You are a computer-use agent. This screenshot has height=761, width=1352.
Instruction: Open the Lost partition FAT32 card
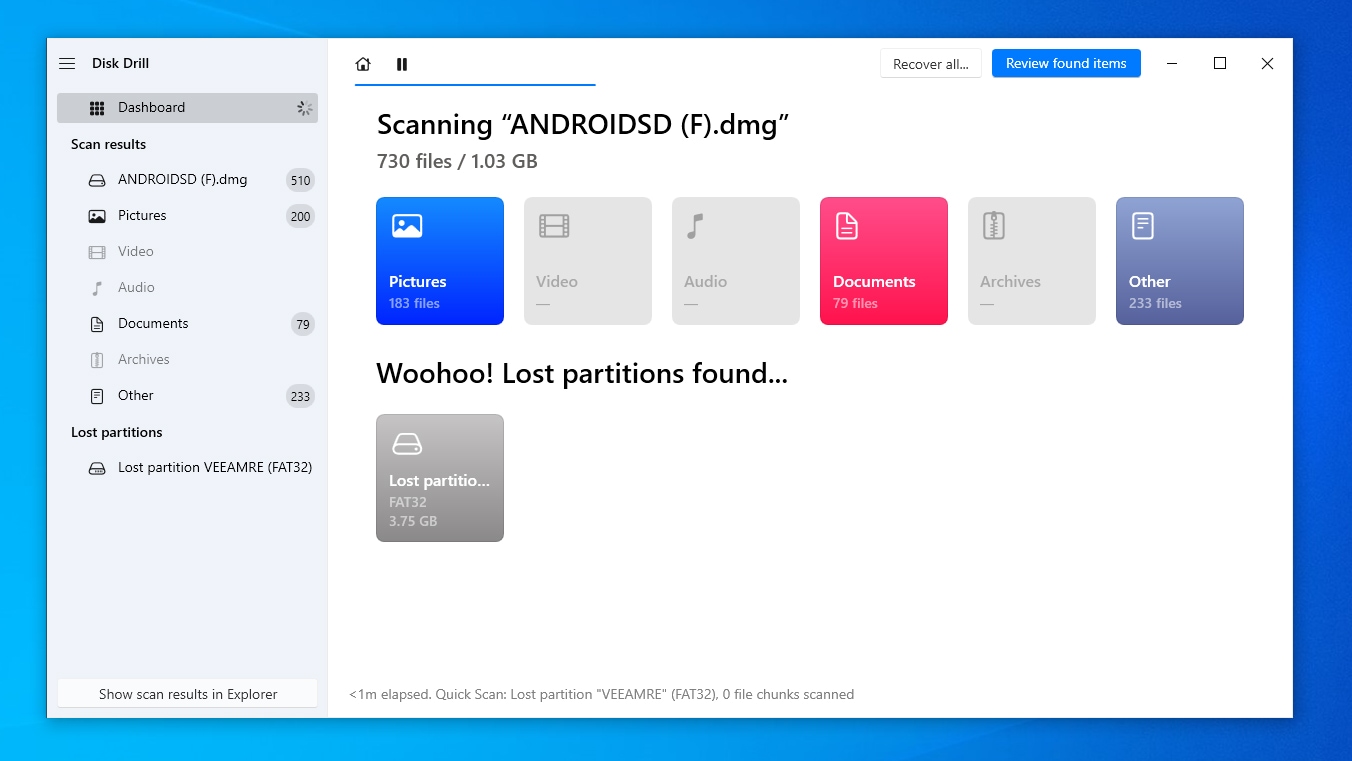pos(440,478)
